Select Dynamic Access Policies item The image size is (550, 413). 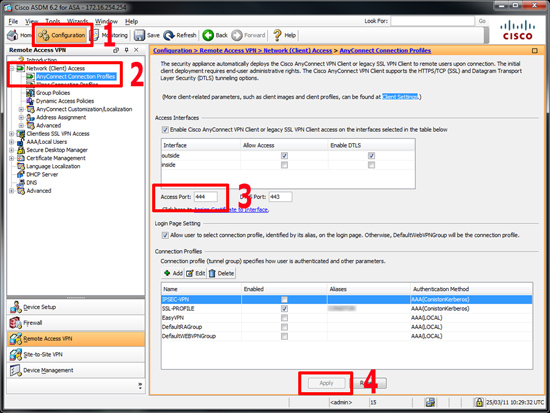pyautogui.click(x=65, y=101)
